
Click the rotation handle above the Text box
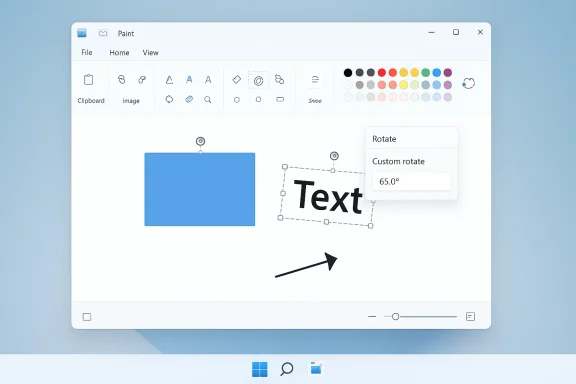tap(334, 156)
